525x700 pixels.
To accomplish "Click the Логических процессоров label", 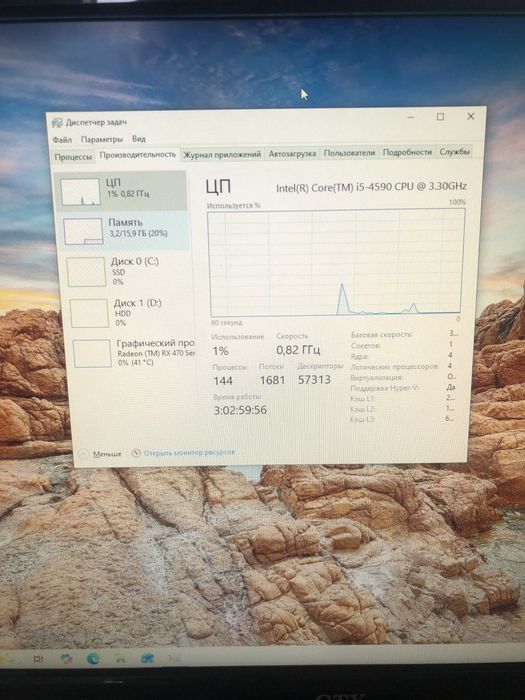I will pyautogui.click(x=395, y=367).
